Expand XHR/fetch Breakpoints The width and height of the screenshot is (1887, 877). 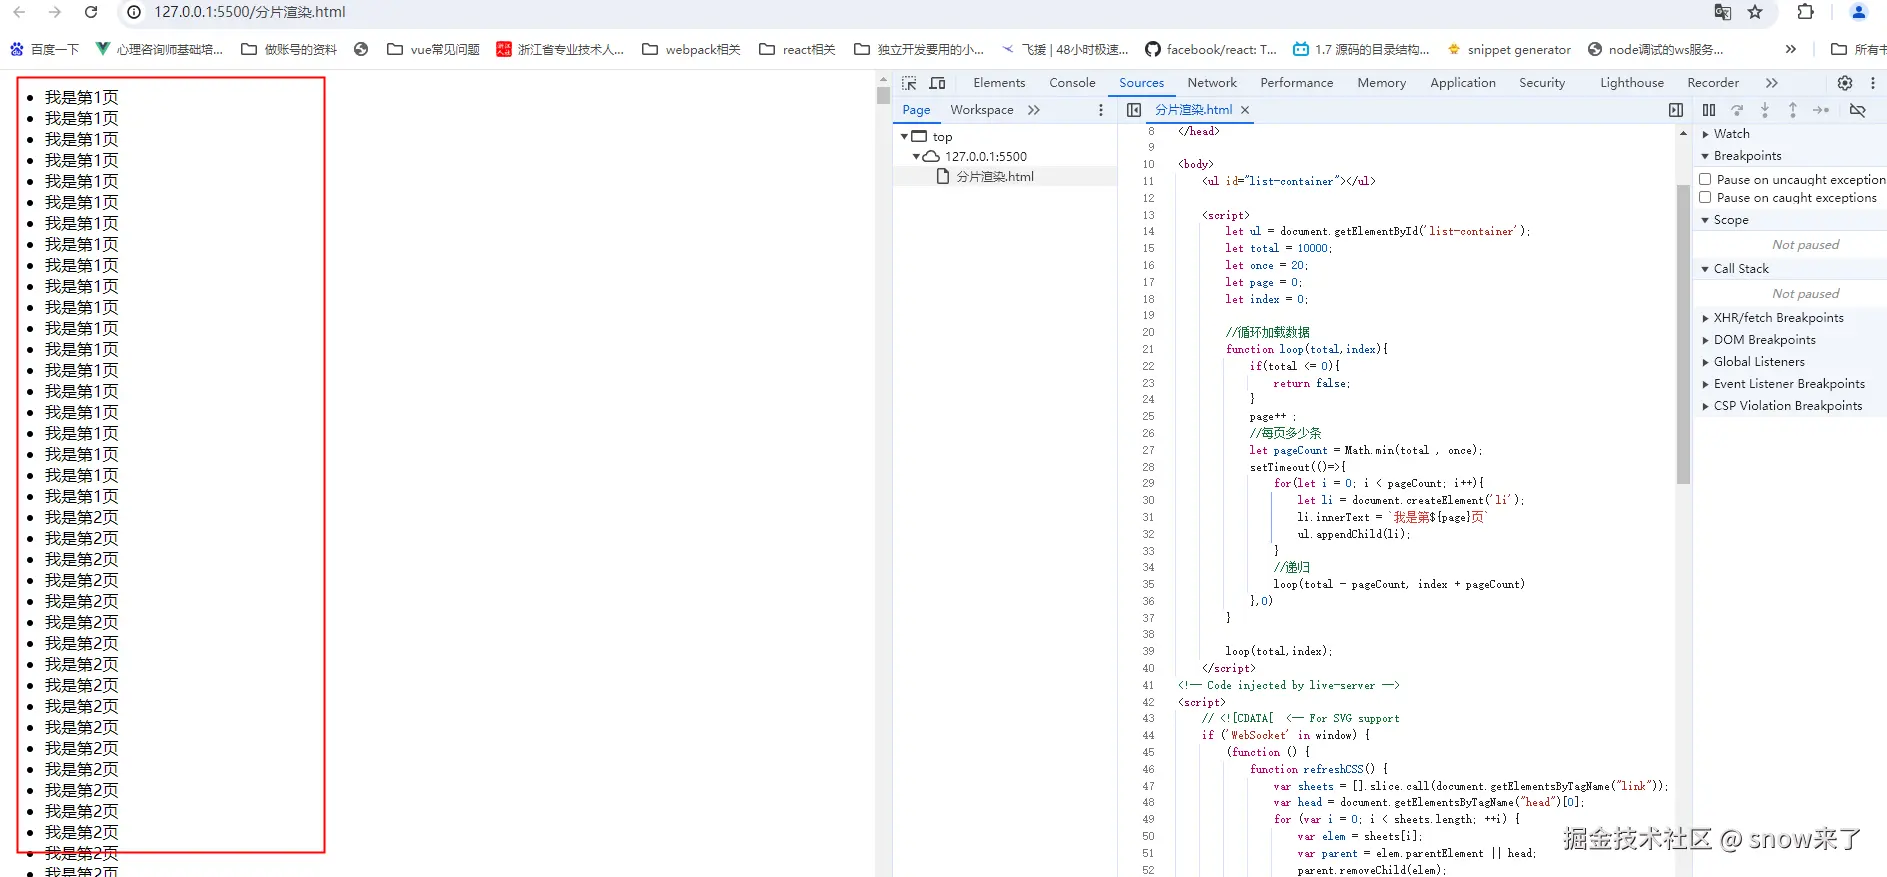pyautogui.click(x=1706, y=318)
